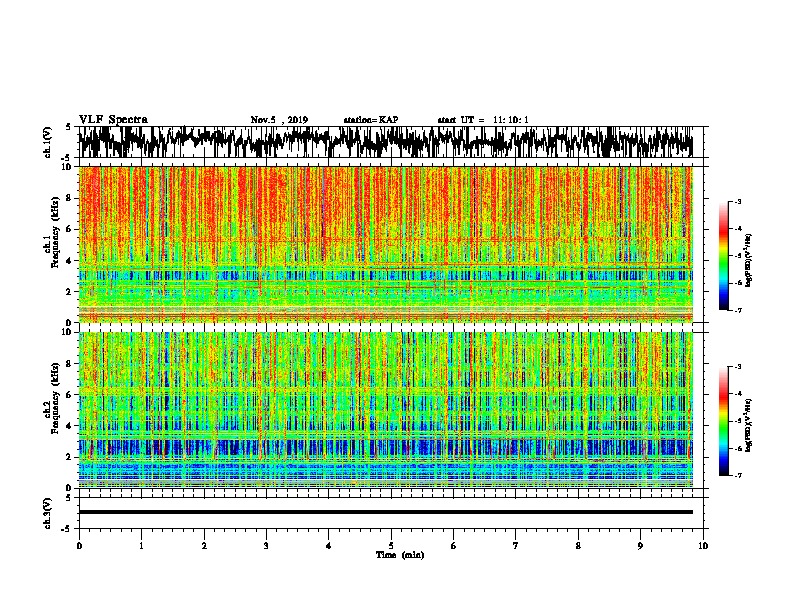This screenshot has width=792, height=612.
Task: Click the ch.2 spectrogram panel
Action: coord(386,410)
